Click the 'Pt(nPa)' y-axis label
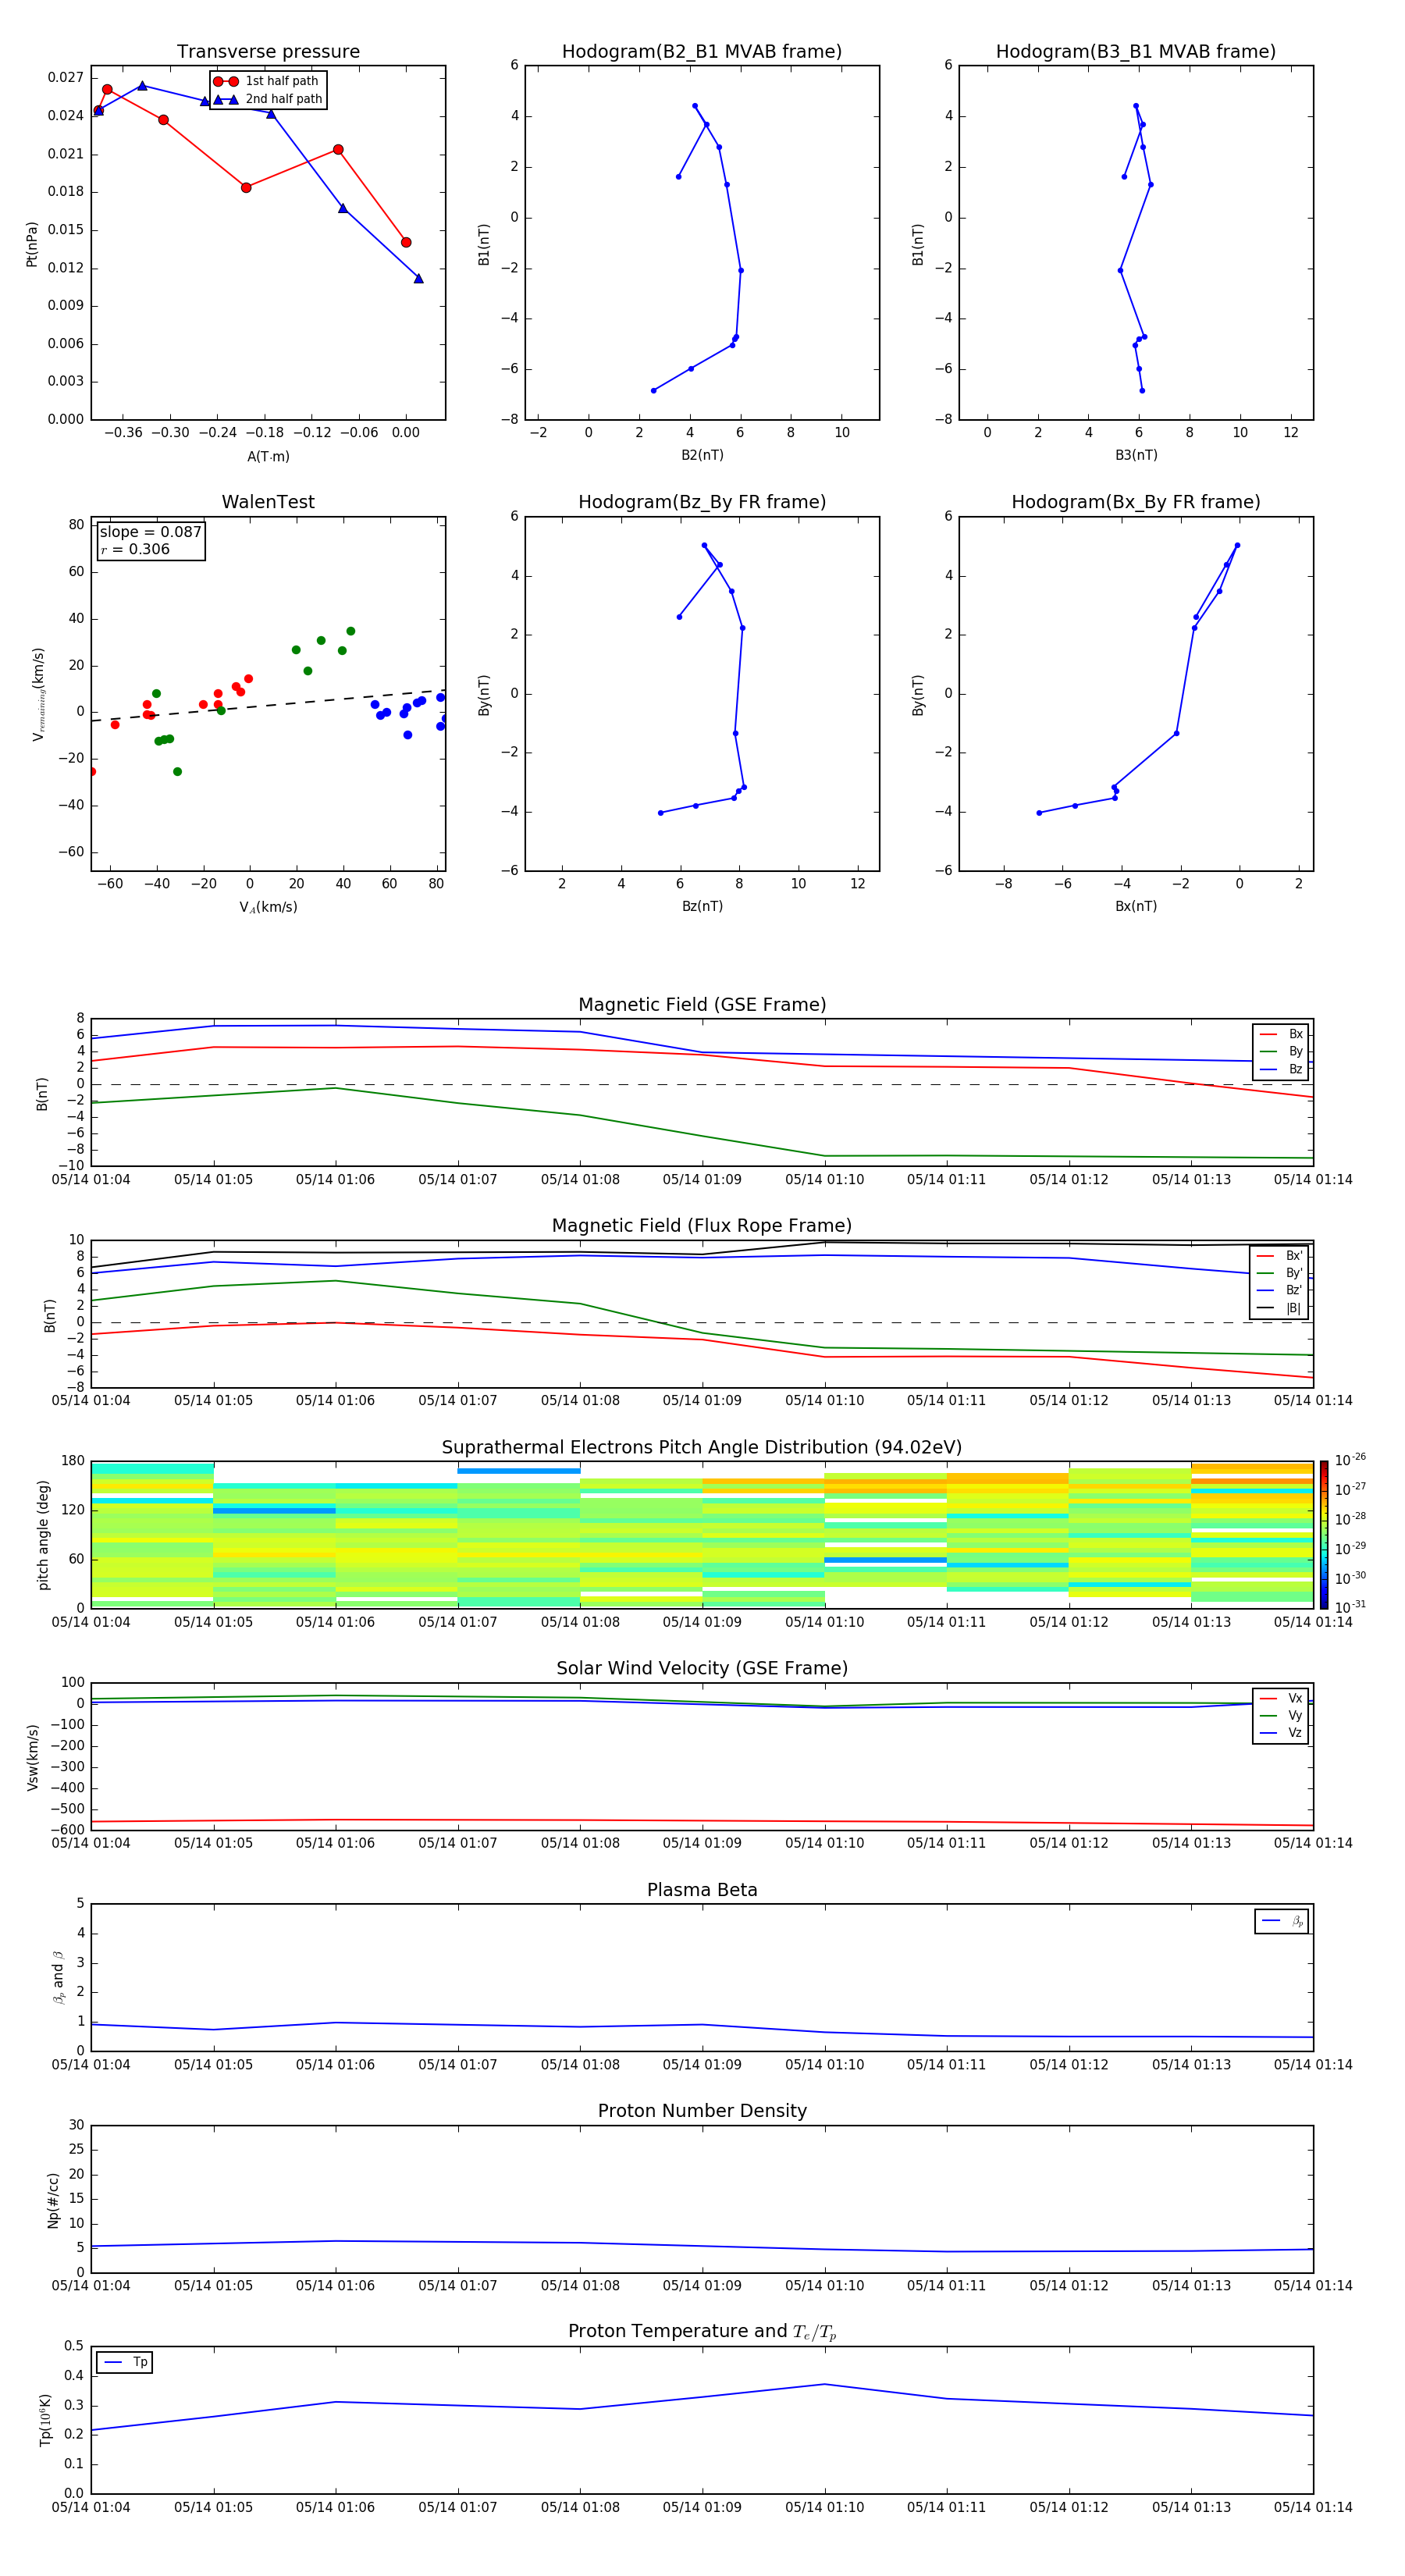Image resolution: width=1405 pixels, height=2576 pixels. 32,244
